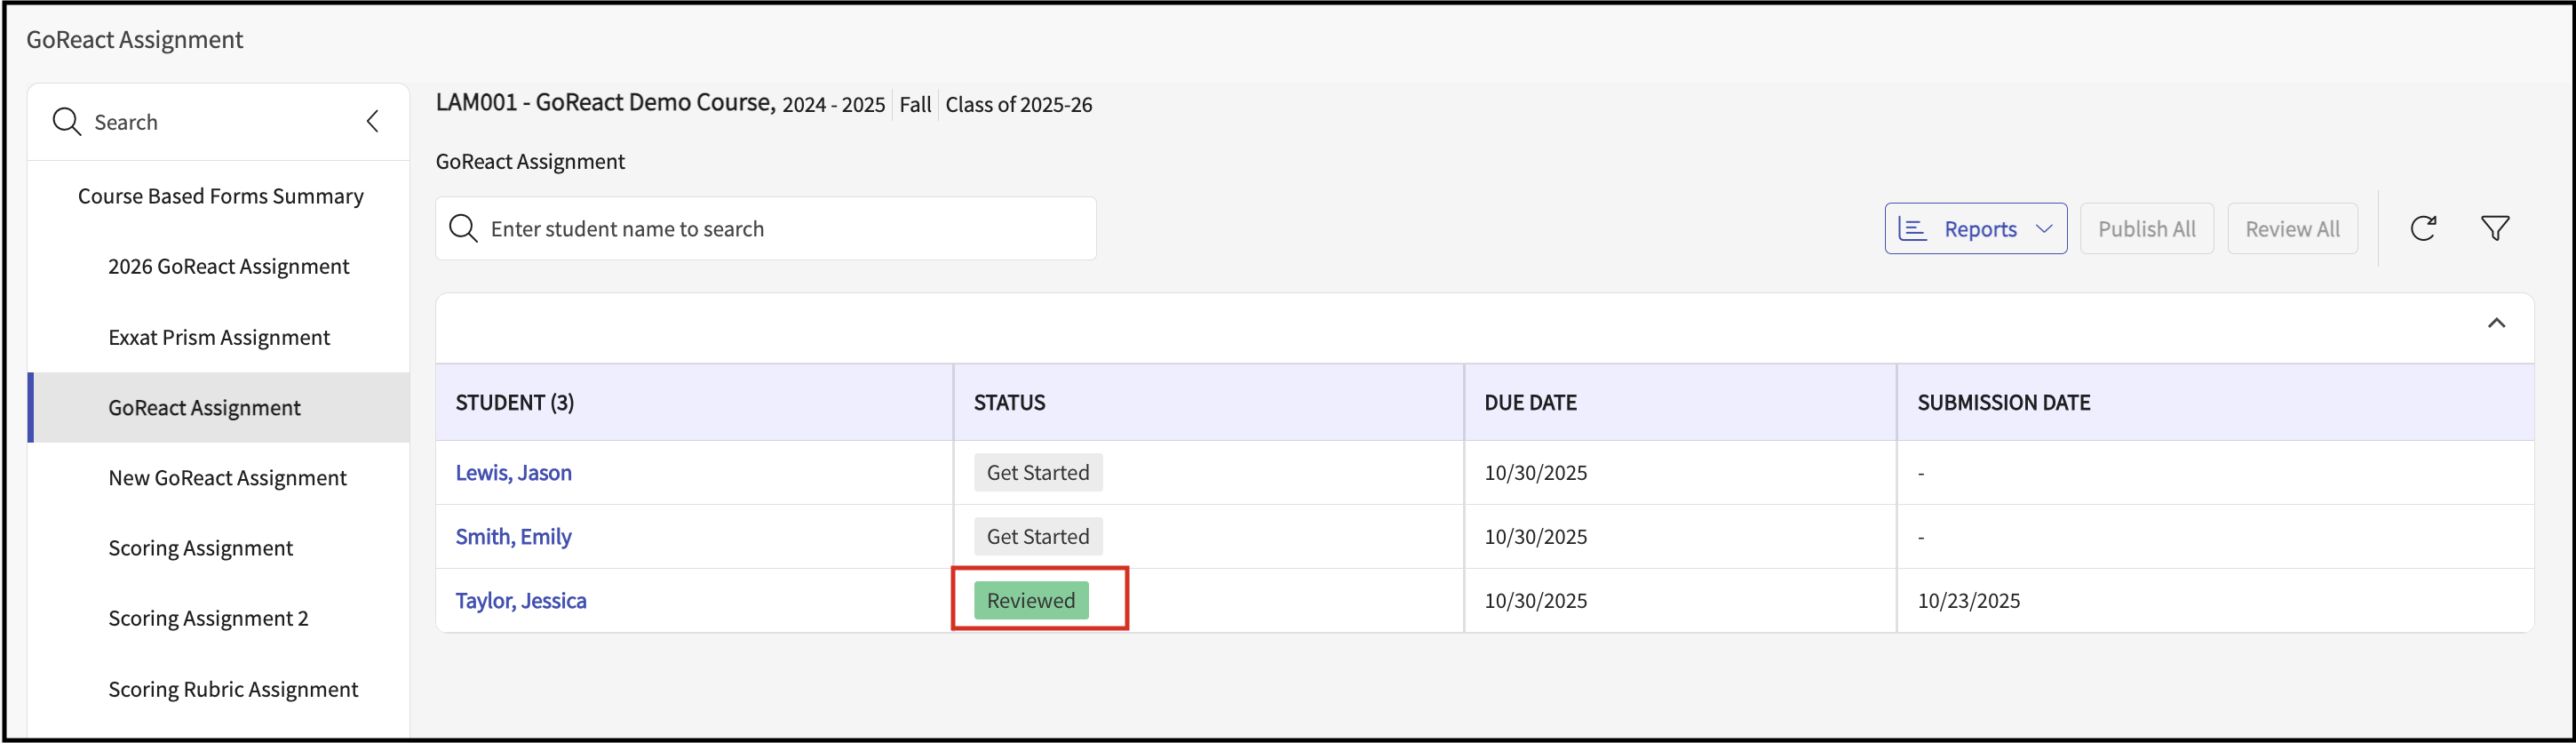Select Scoring Assignment 2 in sidebar
2576x743 pixels.
pyautogui.click(x=208, y=619)
